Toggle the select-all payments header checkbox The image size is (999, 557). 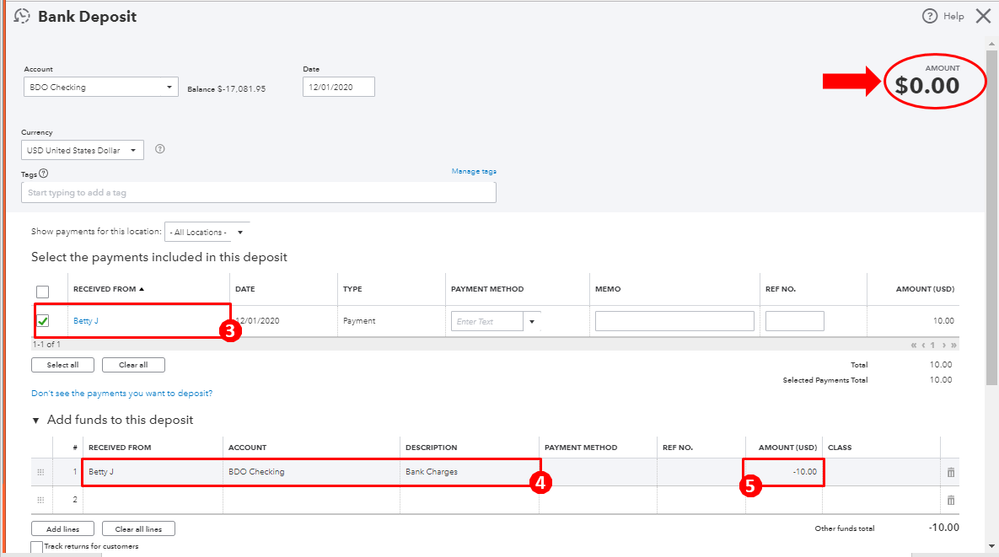43,291
